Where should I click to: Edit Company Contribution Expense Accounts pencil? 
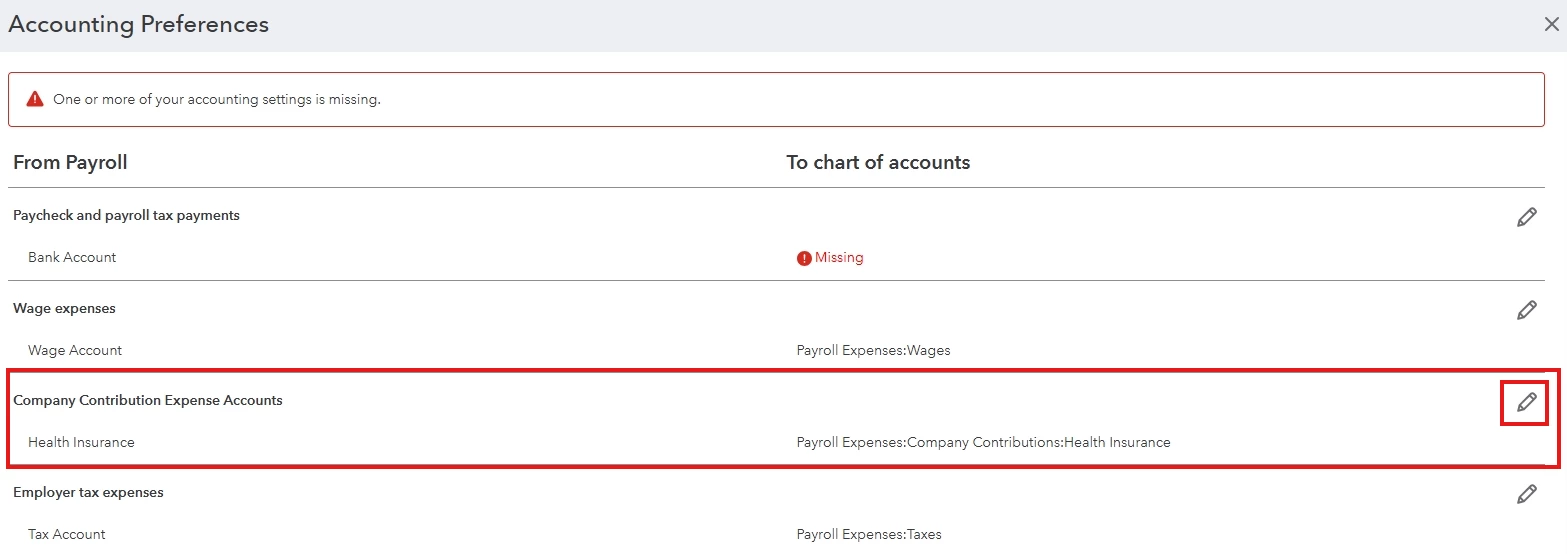point(1526,402)
